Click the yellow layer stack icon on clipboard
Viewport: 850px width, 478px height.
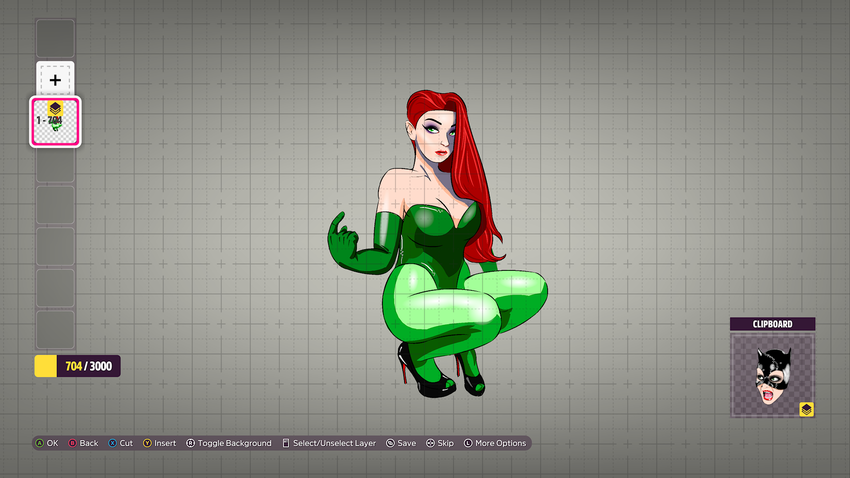805,409
